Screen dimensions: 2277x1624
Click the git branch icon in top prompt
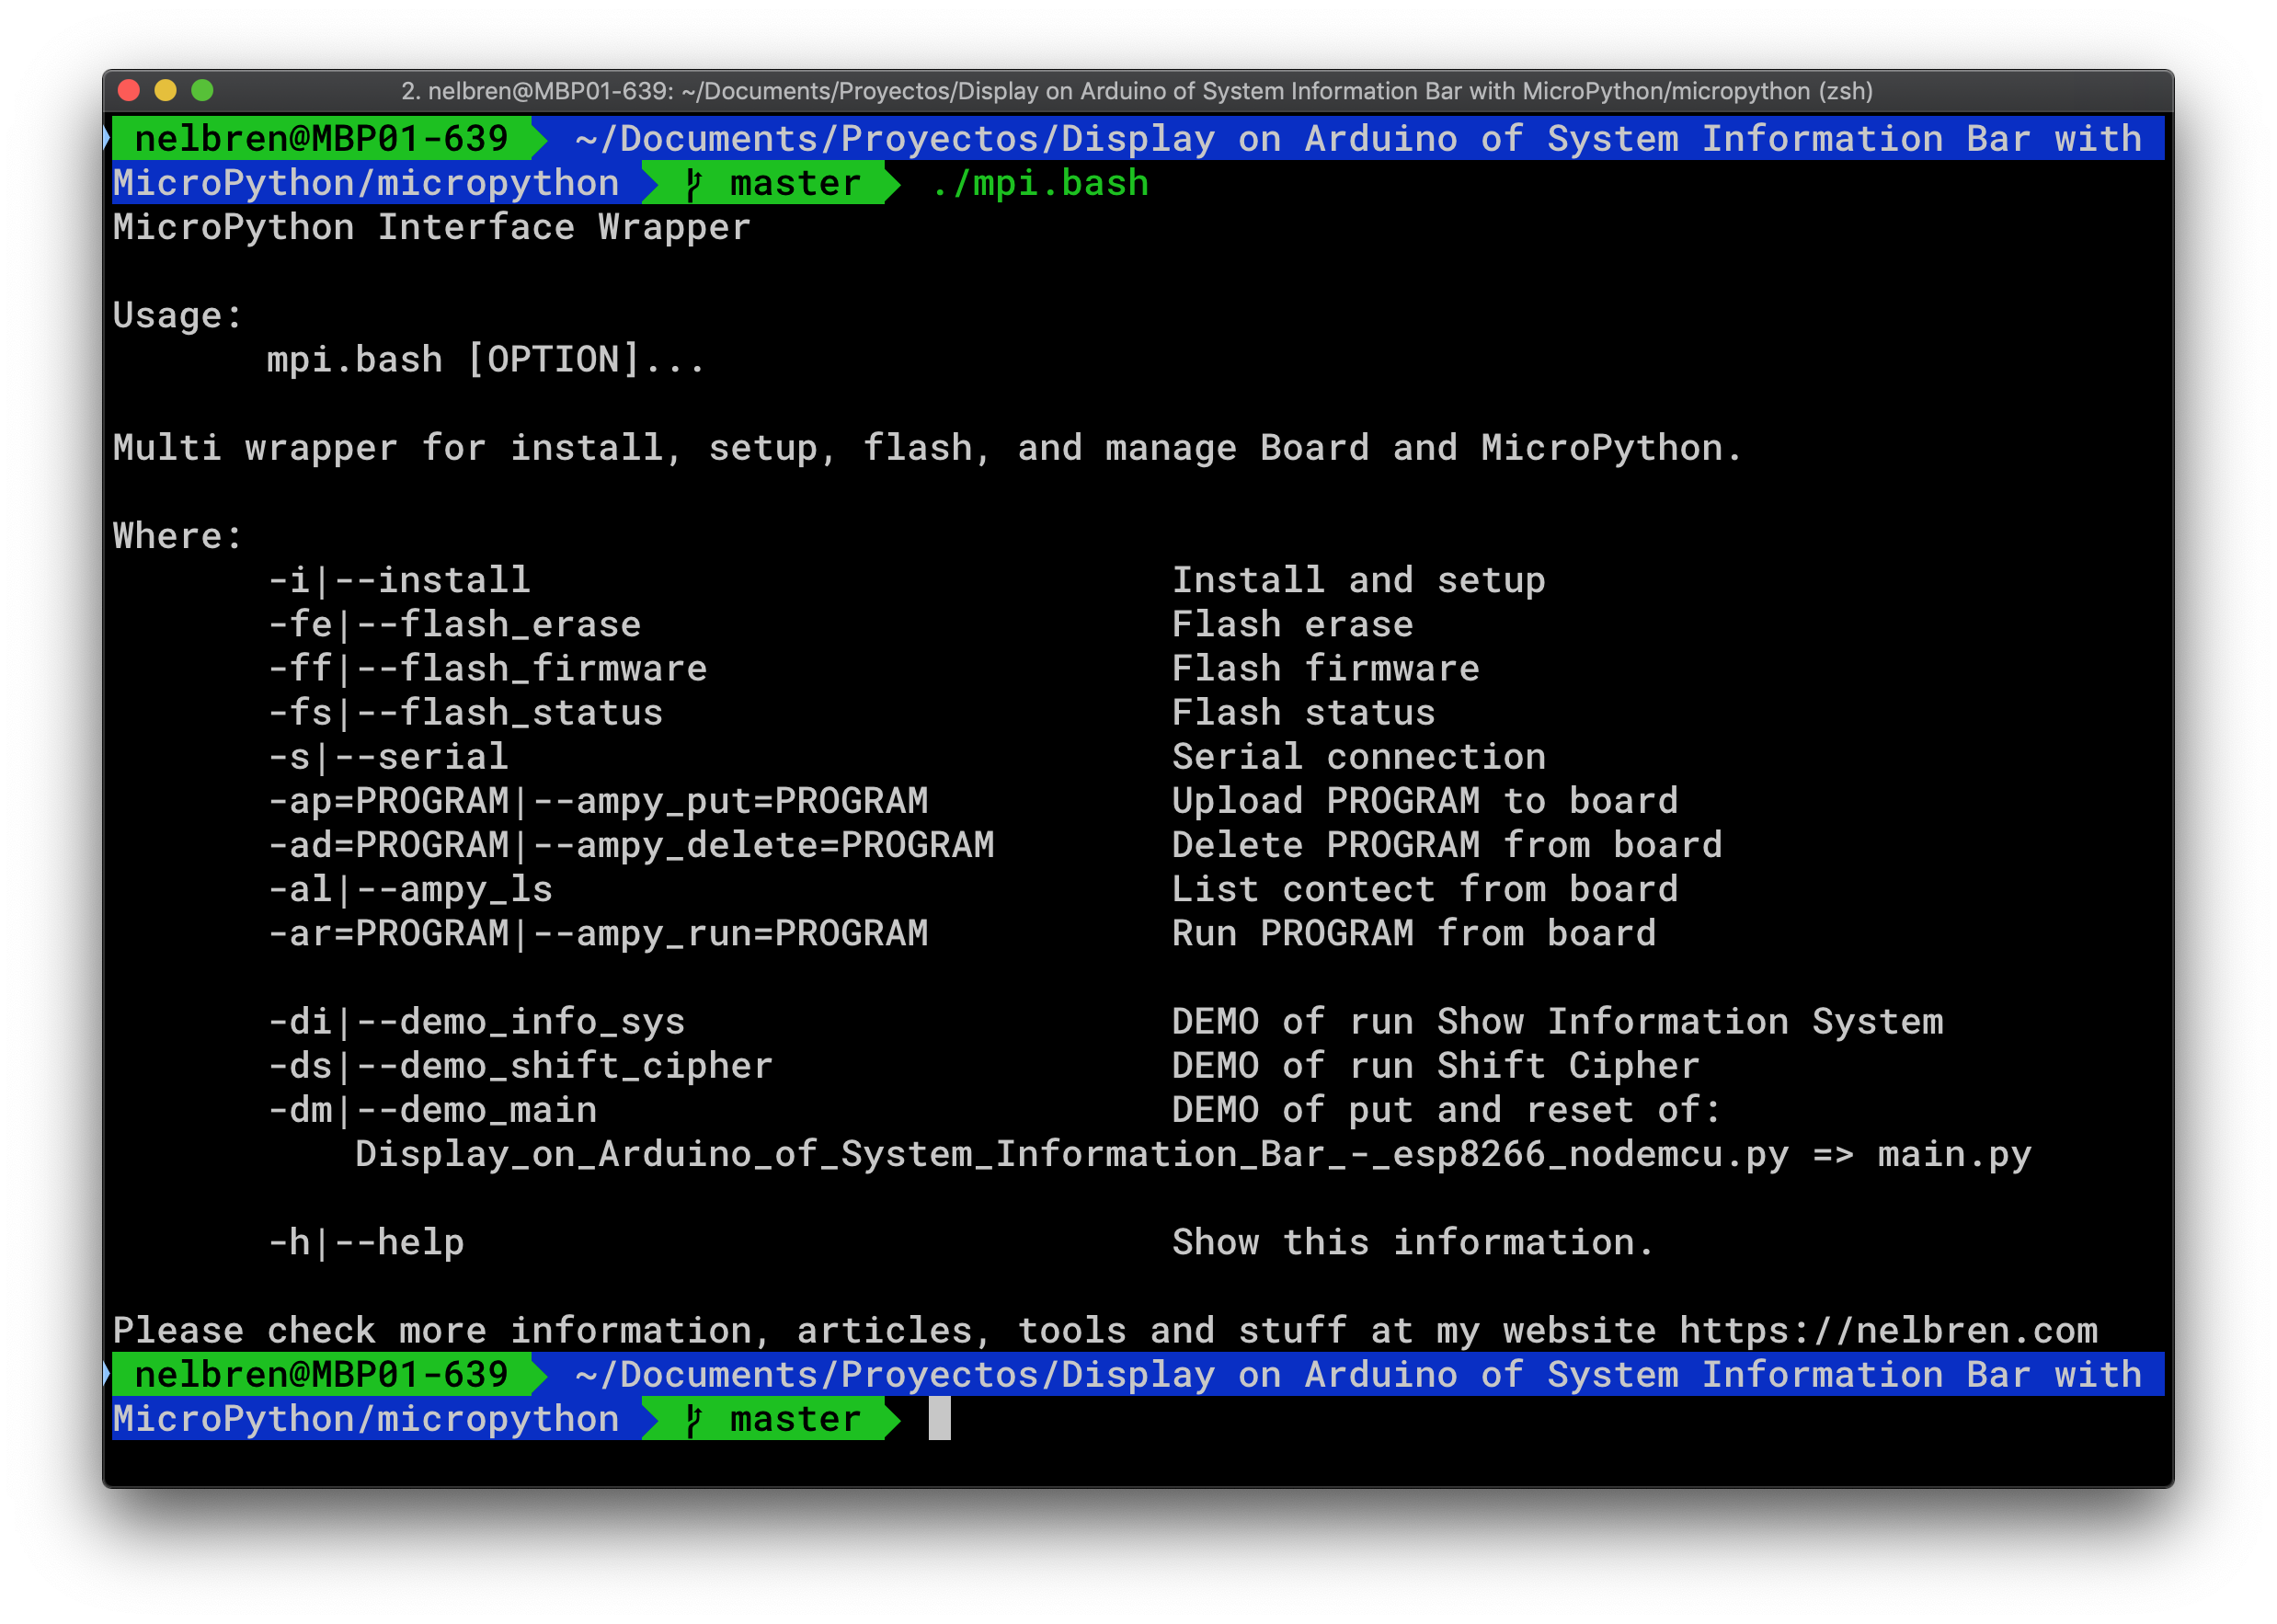pos(694,184)
